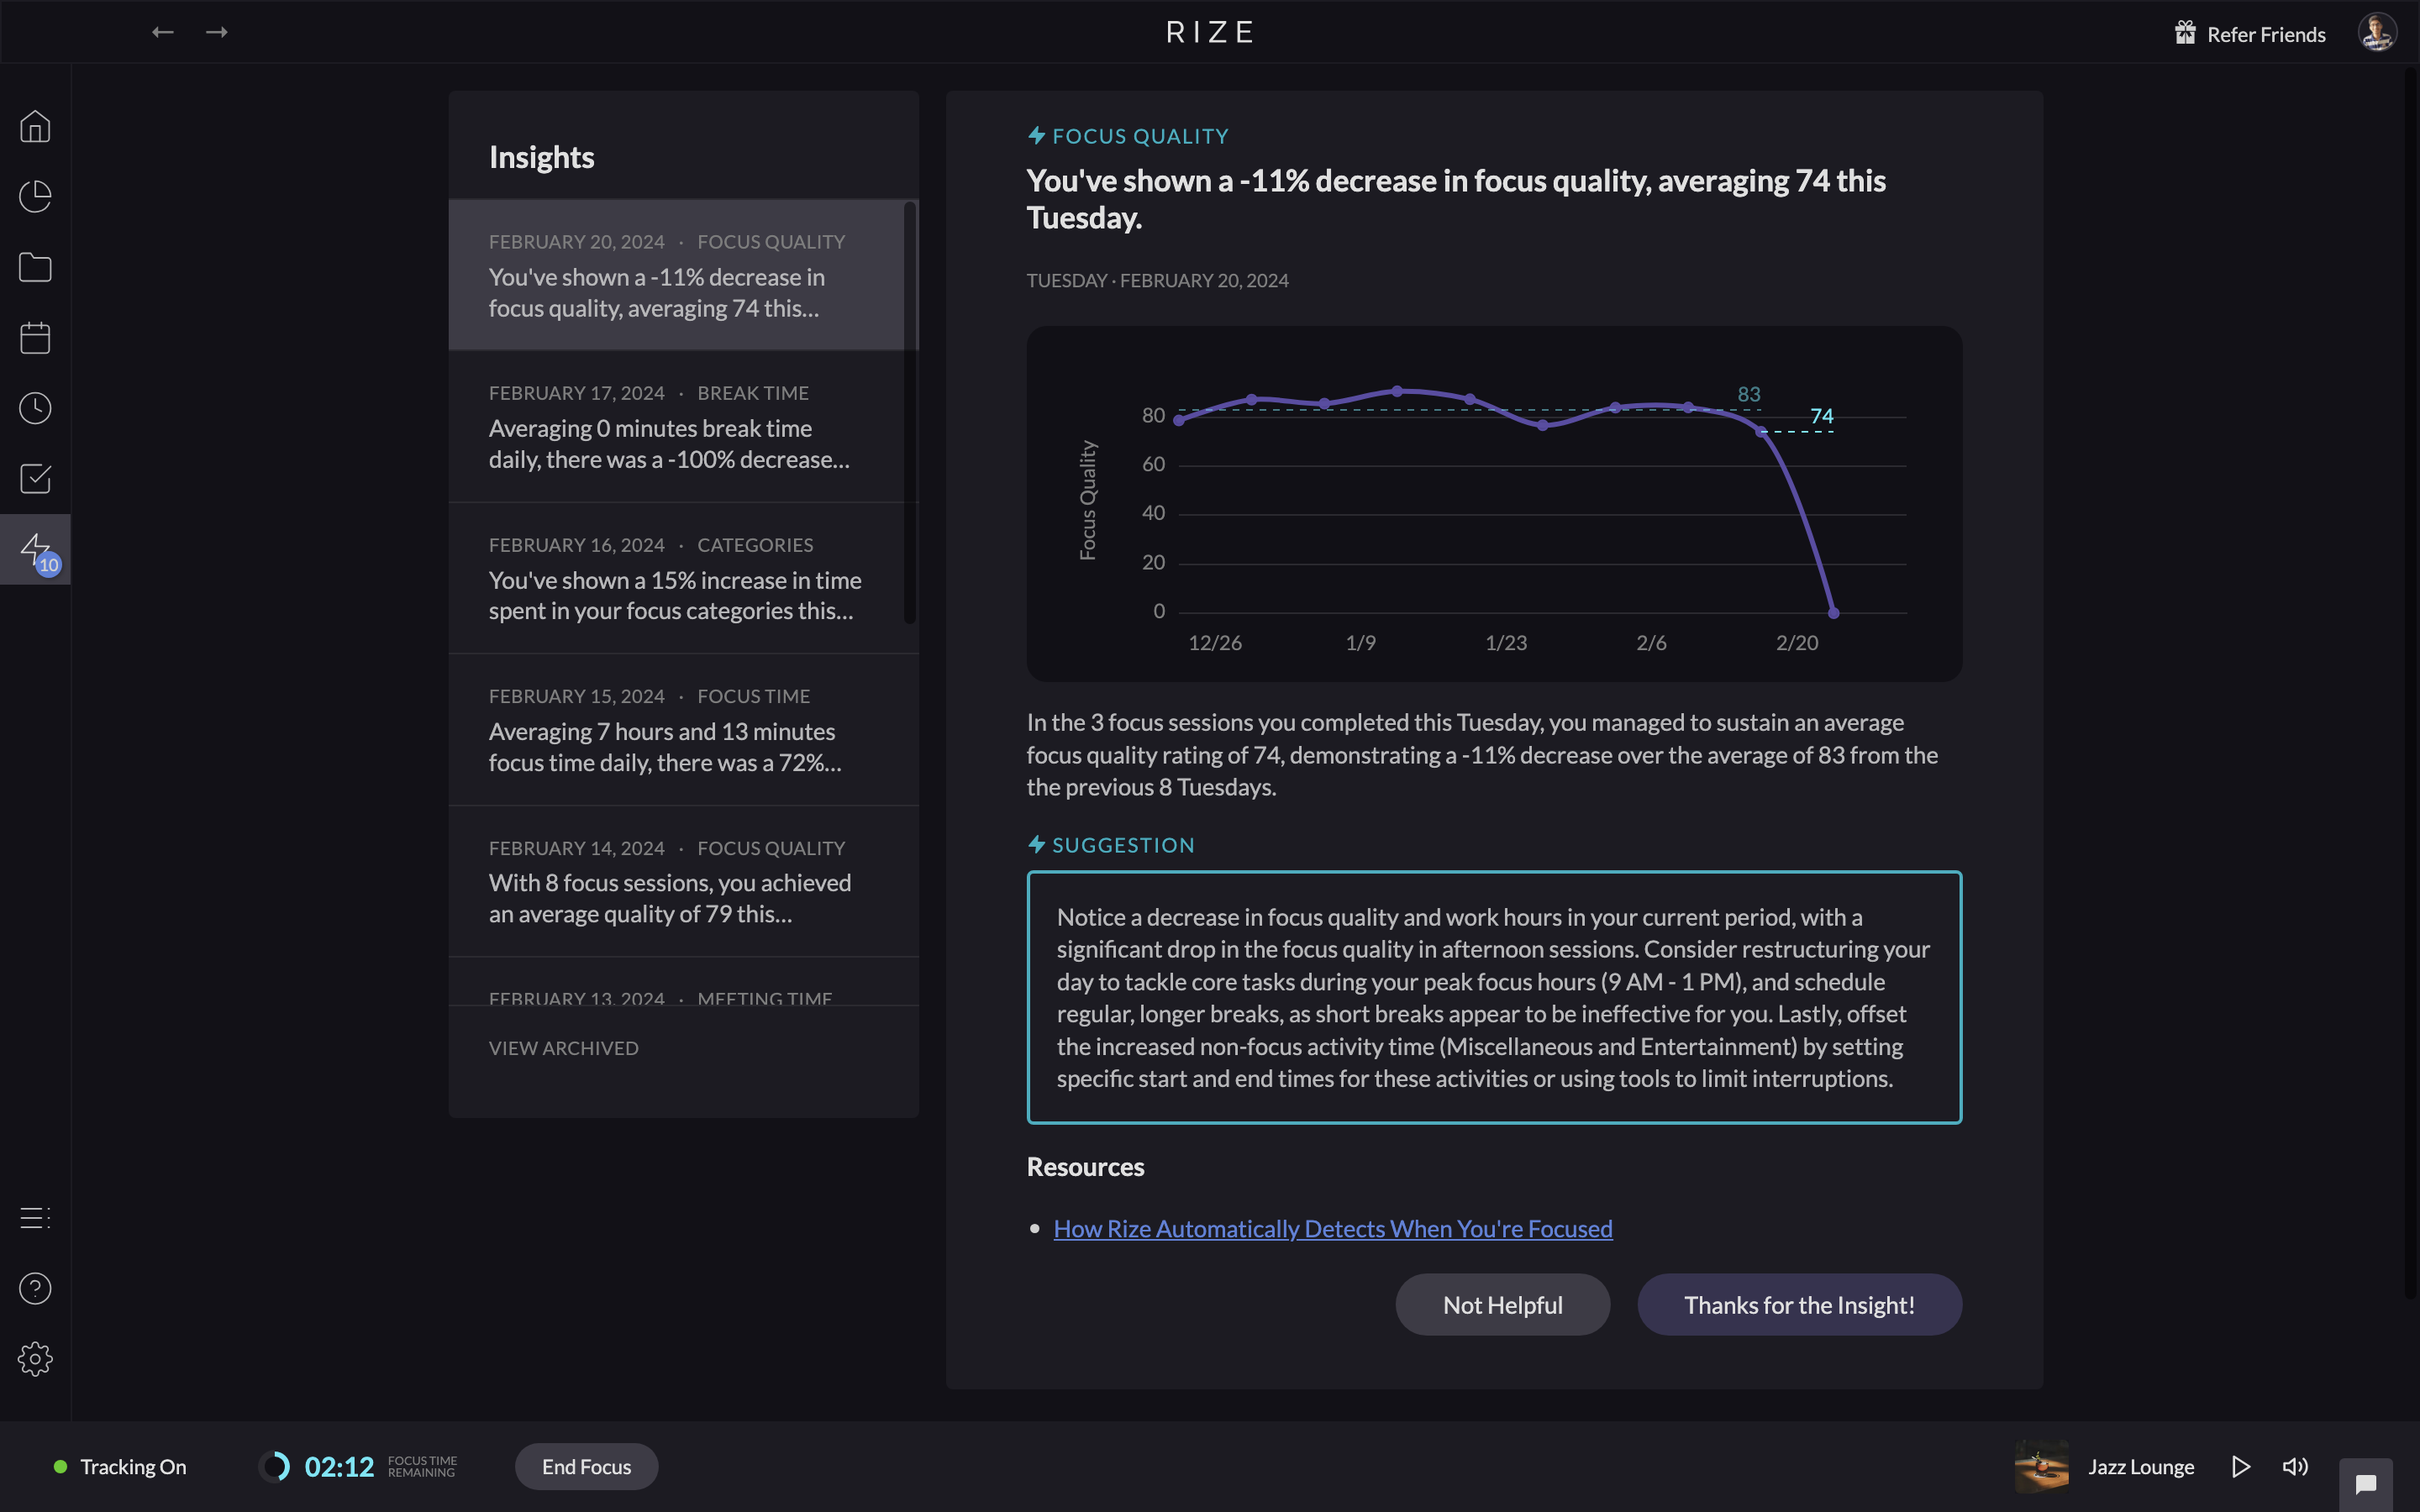This screenshot has height=1512, width=2420.
Task: Click the RIZE logo title
Action: point(1210,32)
